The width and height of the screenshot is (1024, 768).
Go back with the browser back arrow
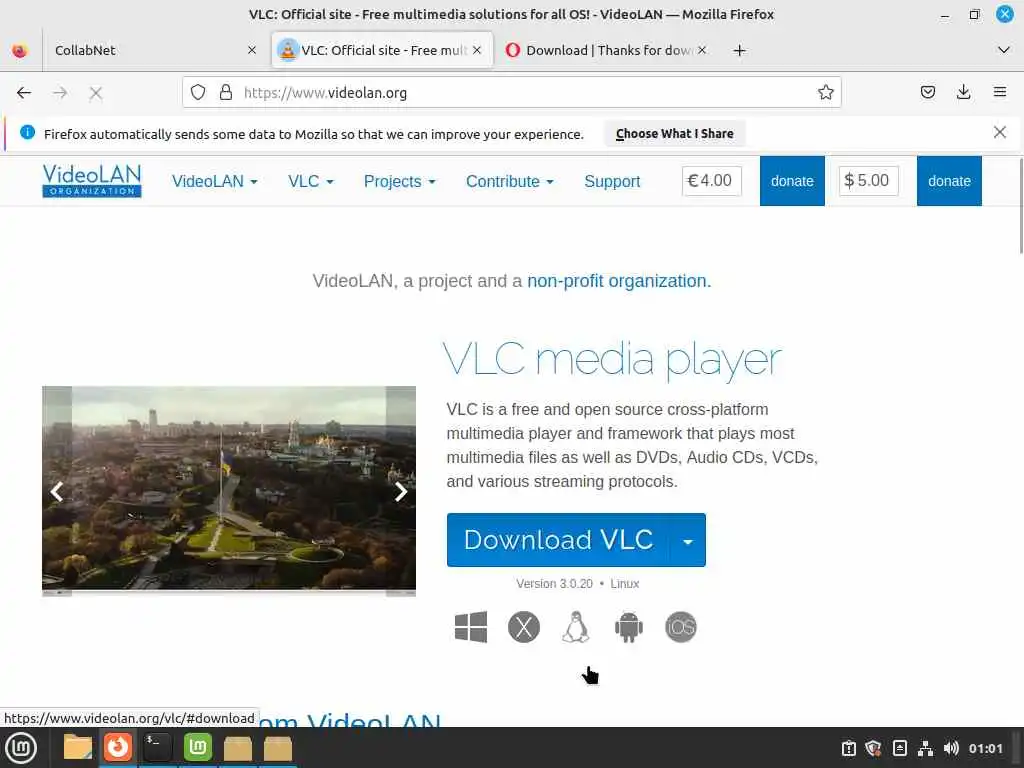[24, 93]
